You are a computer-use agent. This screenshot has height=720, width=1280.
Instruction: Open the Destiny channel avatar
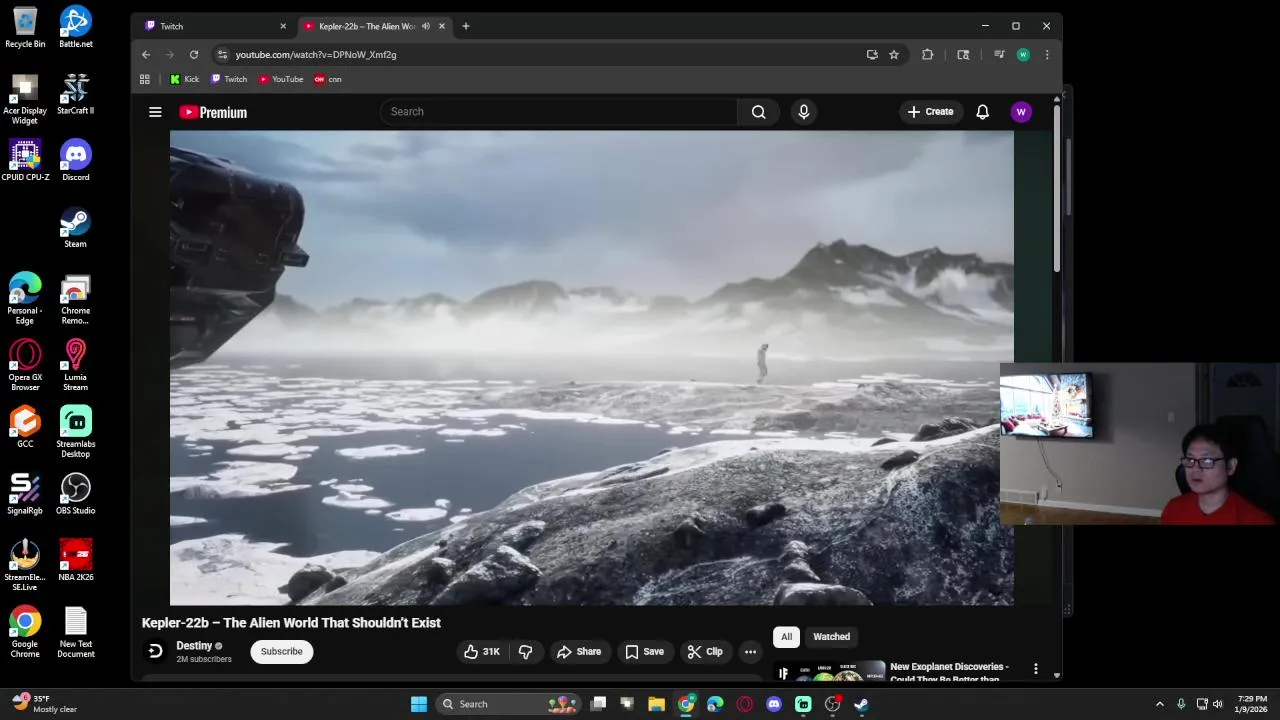tap(155, 652)
